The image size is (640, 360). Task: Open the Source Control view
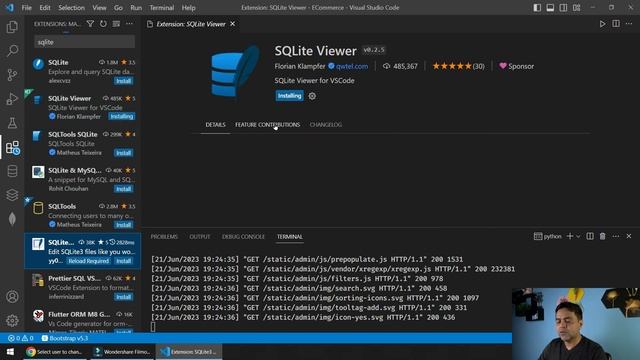click(x=12, y=75)
